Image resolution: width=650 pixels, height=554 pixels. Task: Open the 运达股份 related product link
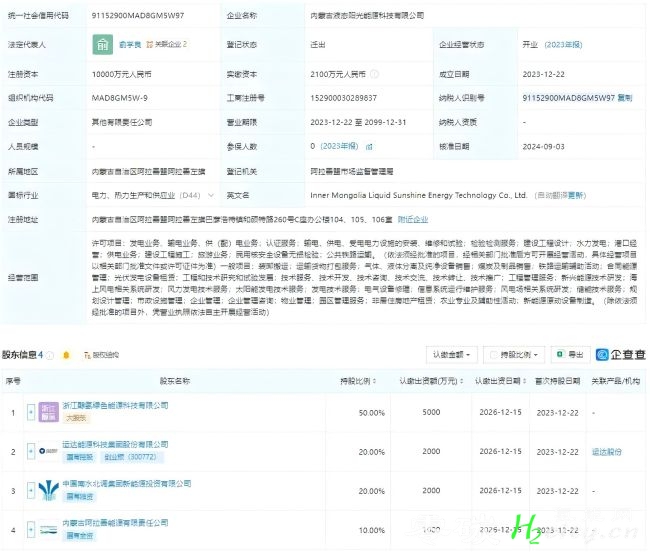(x=607, y=452)
